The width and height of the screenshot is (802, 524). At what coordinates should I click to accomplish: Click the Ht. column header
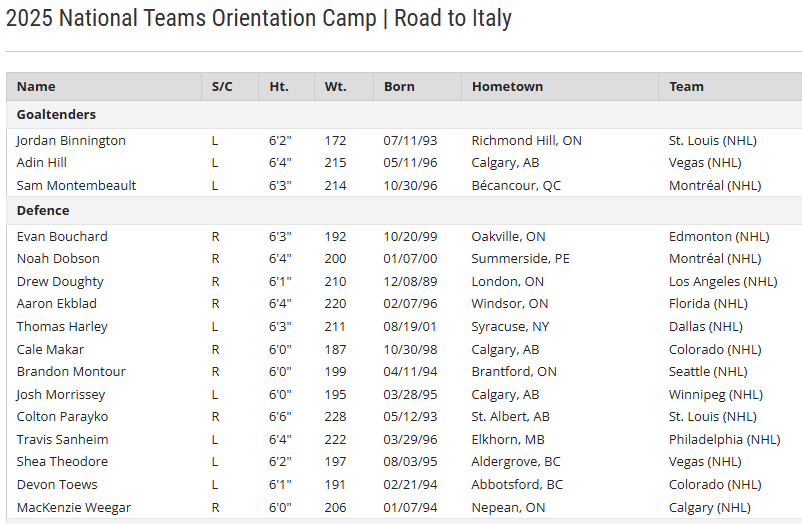point(279,87)
